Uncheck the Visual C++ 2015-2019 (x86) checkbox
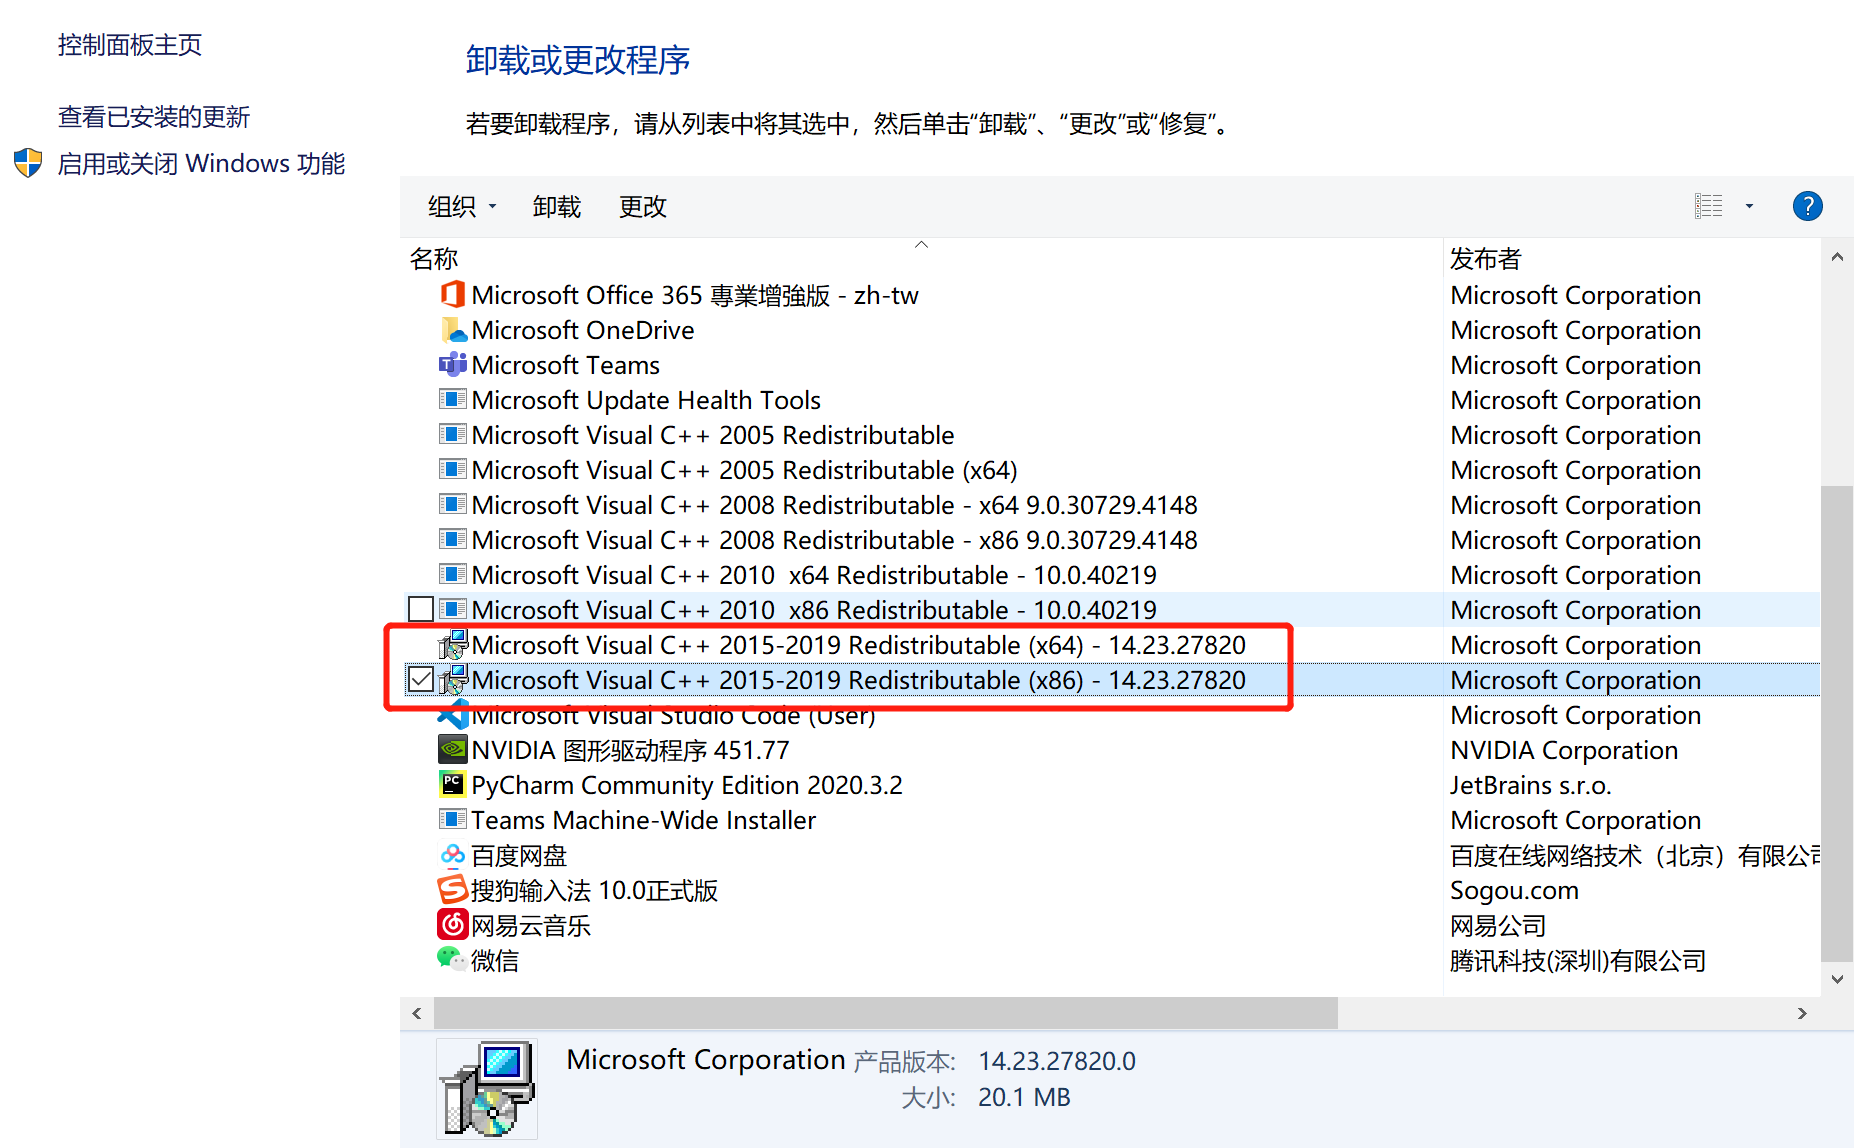Screen dimensions: 1854x1148 421,680
